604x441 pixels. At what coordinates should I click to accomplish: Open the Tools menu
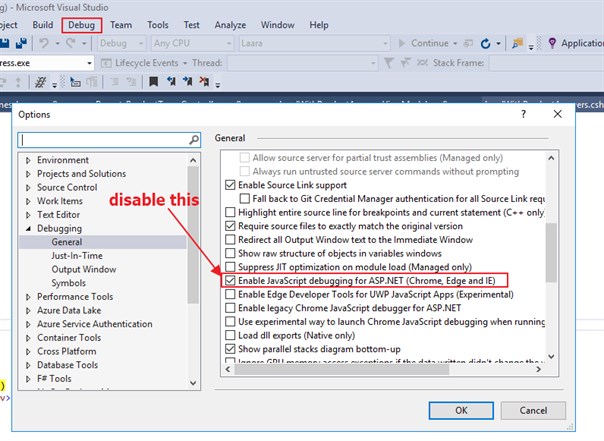click(x=158, y=25)
